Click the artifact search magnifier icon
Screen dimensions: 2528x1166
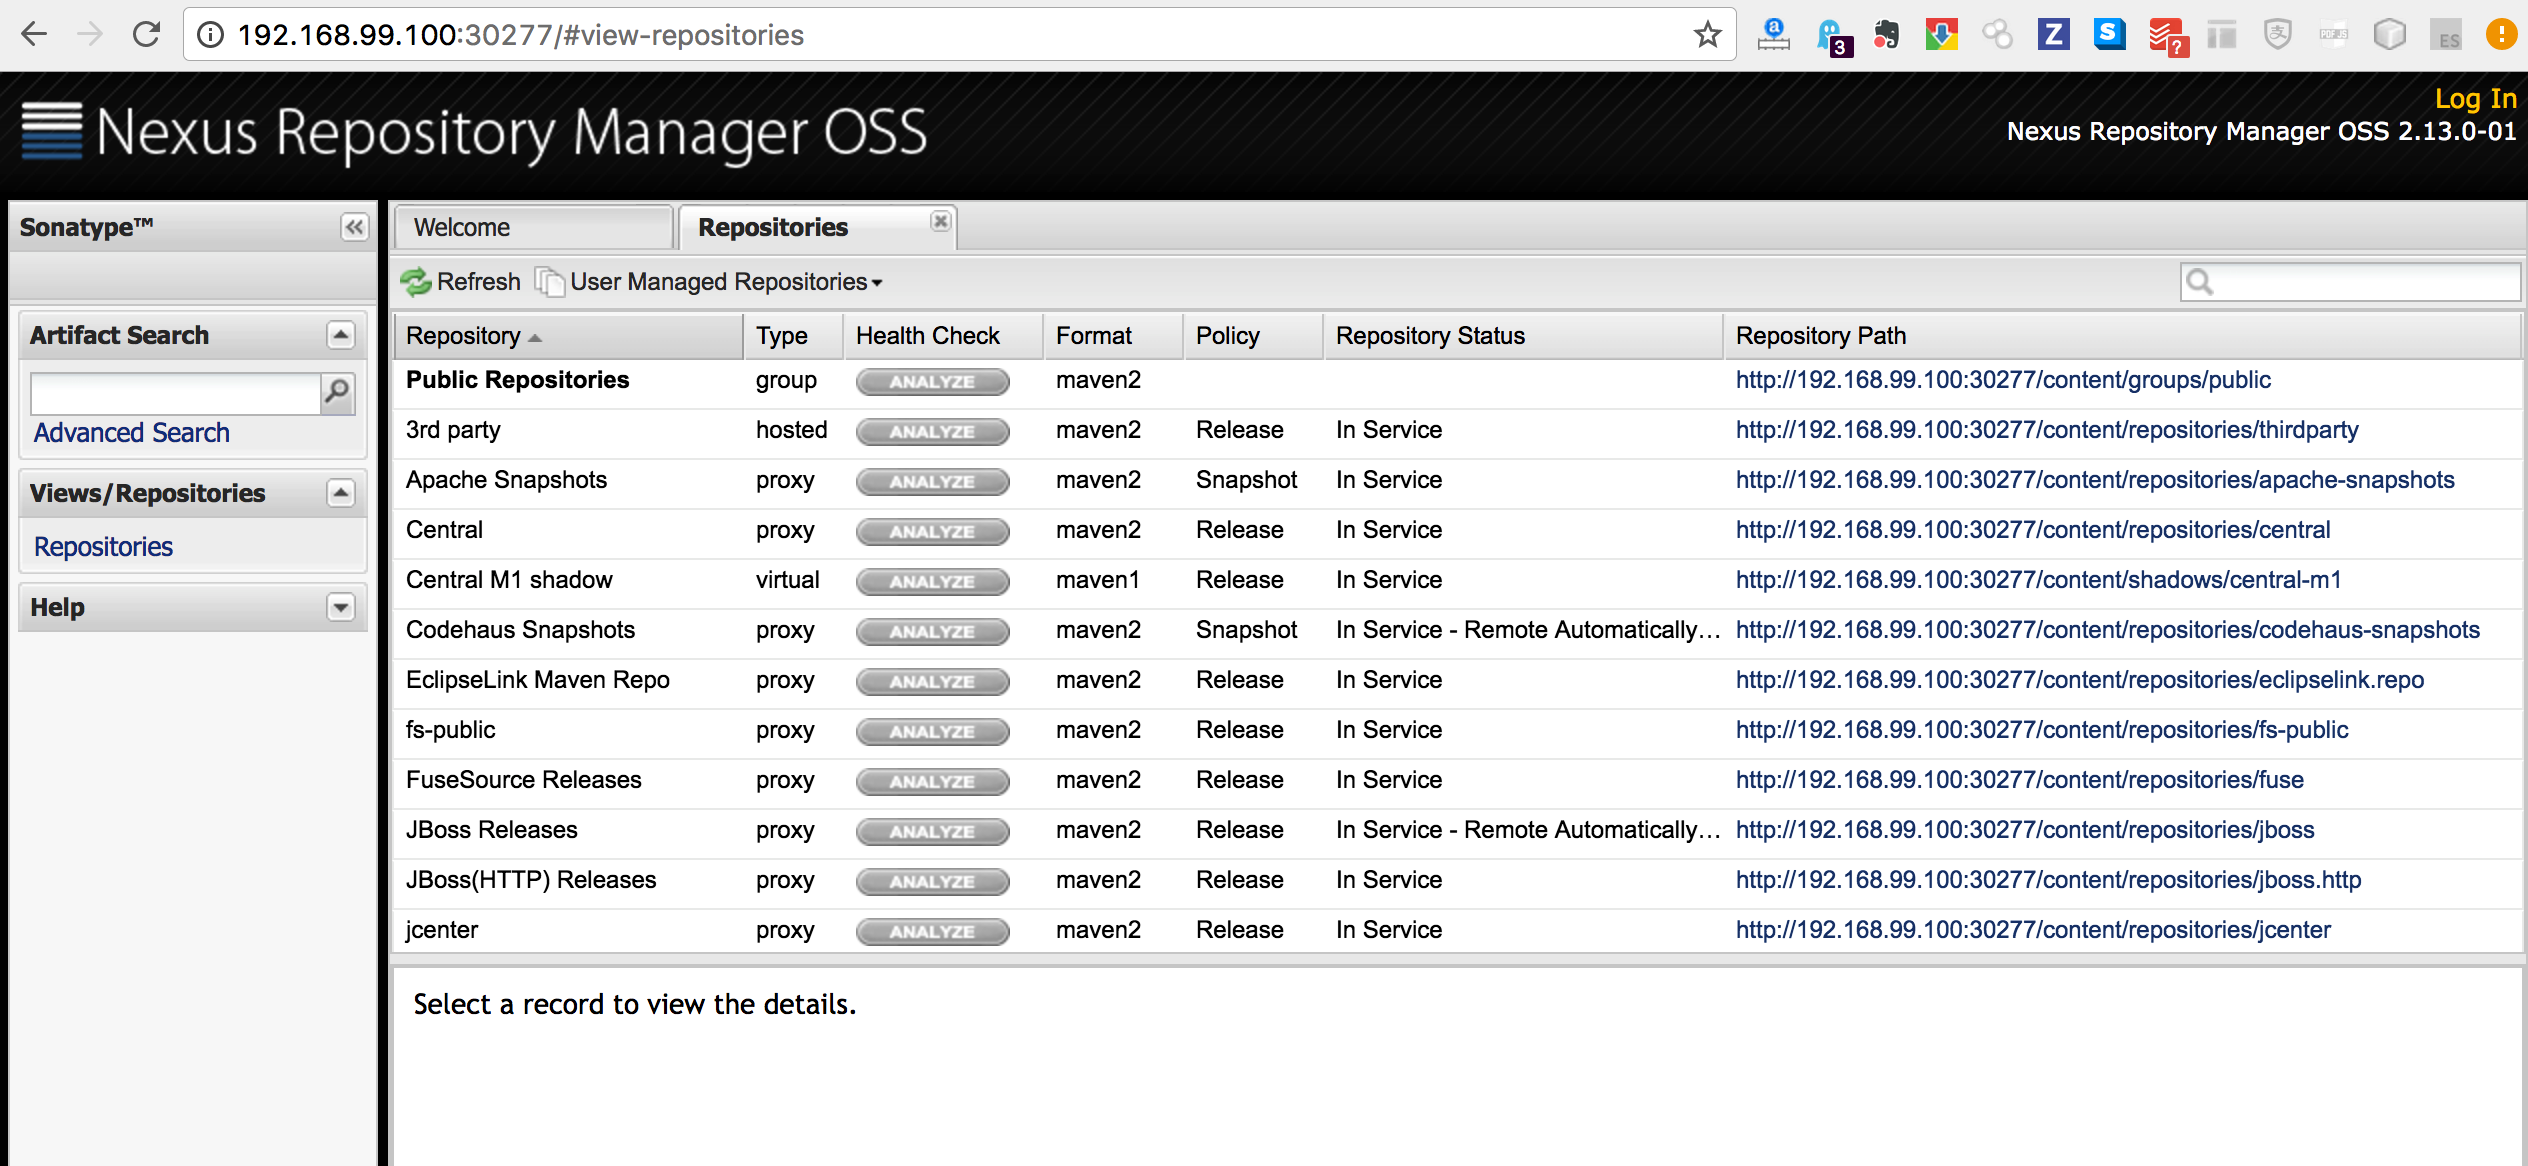338,393
